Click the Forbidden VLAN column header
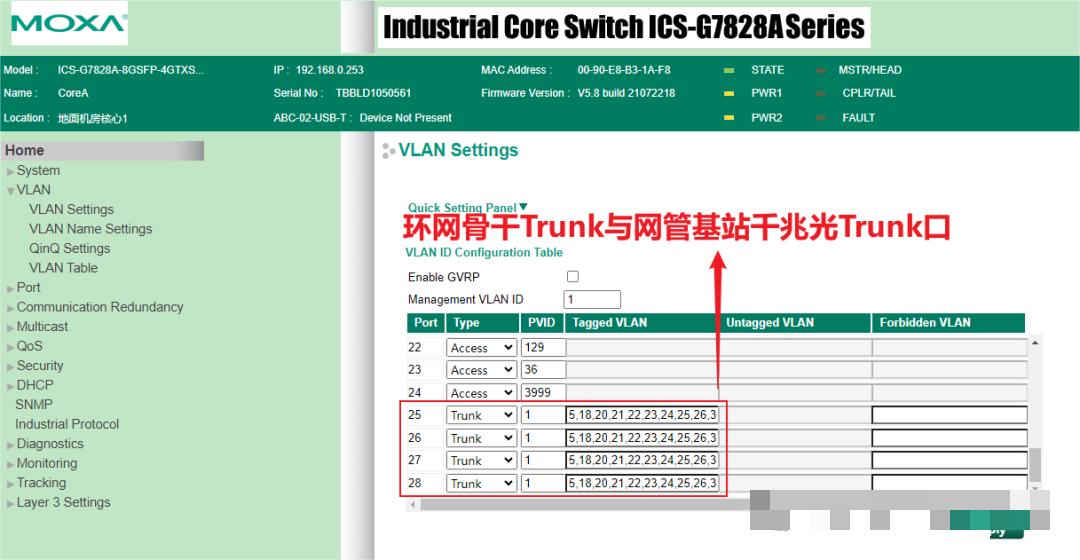The image size is (1080, 560). pos(948,322)
